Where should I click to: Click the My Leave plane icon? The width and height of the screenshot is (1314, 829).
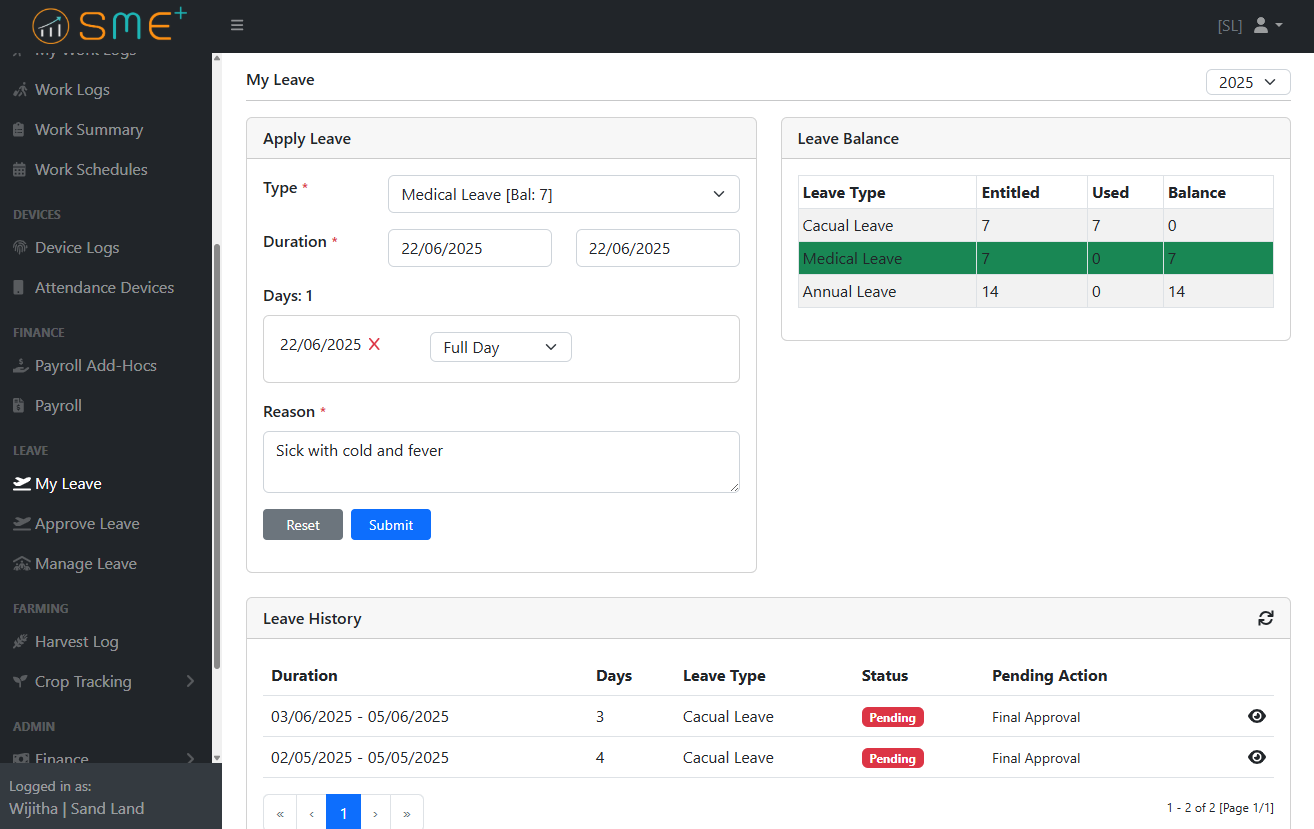[x=21, y=483]
